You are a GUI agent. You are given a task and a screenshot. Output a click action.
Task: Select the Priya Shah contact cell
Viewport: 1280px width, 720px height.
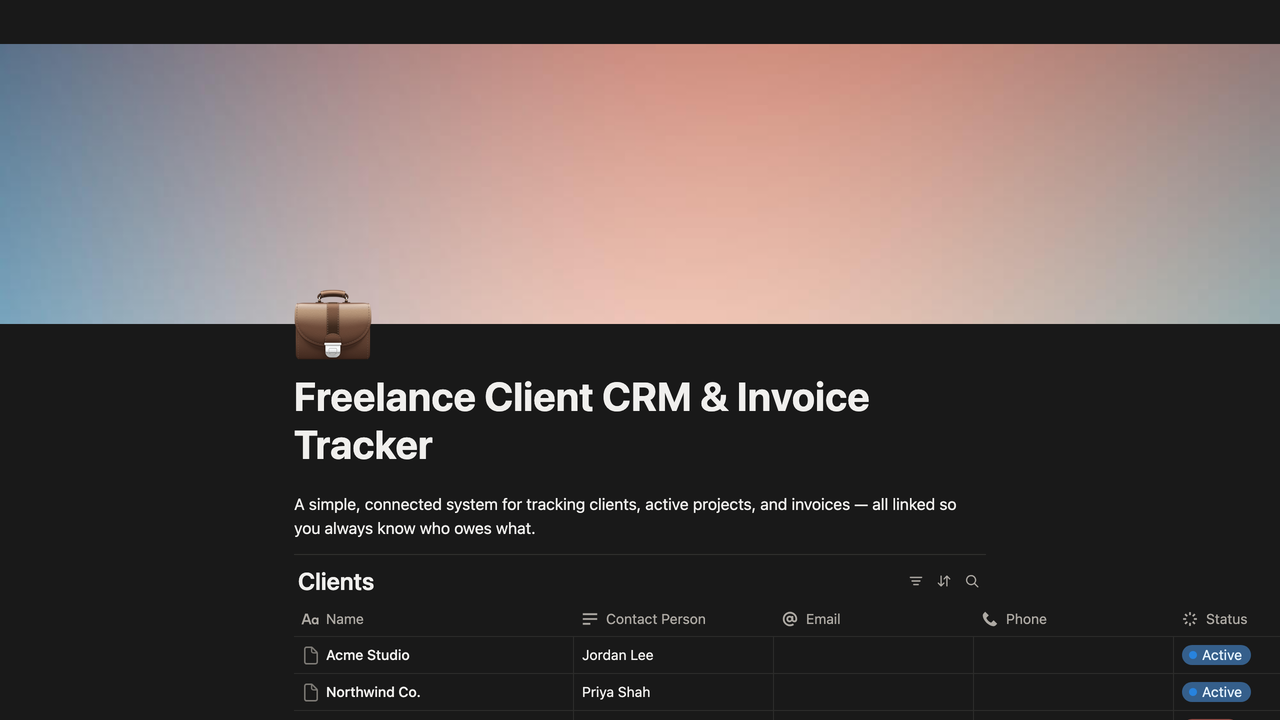pos(673,692)
